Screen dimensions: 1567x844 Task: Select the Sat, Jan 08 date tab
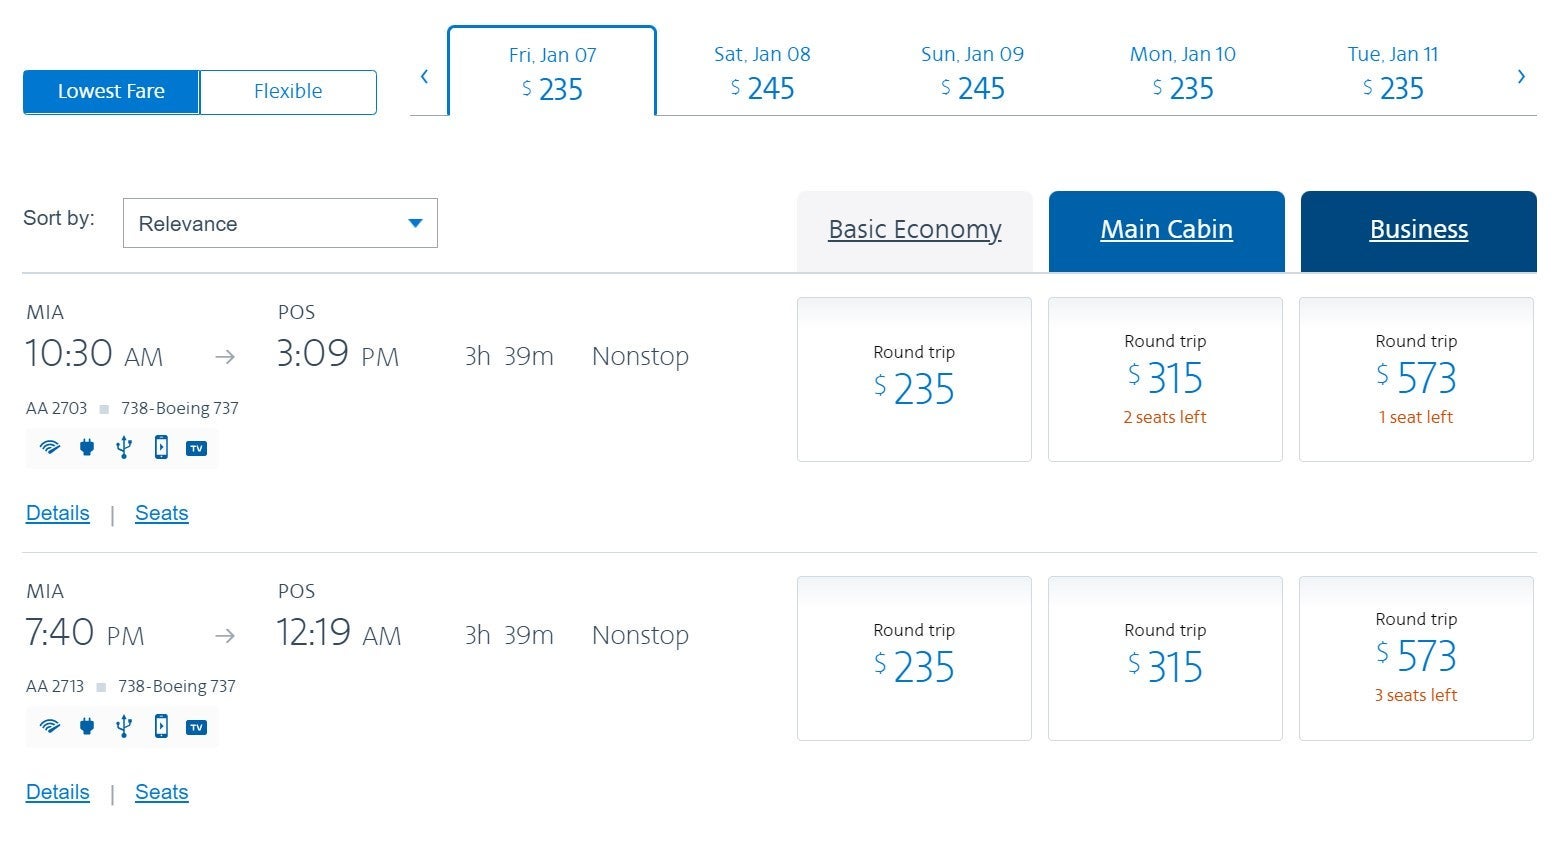point(762,73)
